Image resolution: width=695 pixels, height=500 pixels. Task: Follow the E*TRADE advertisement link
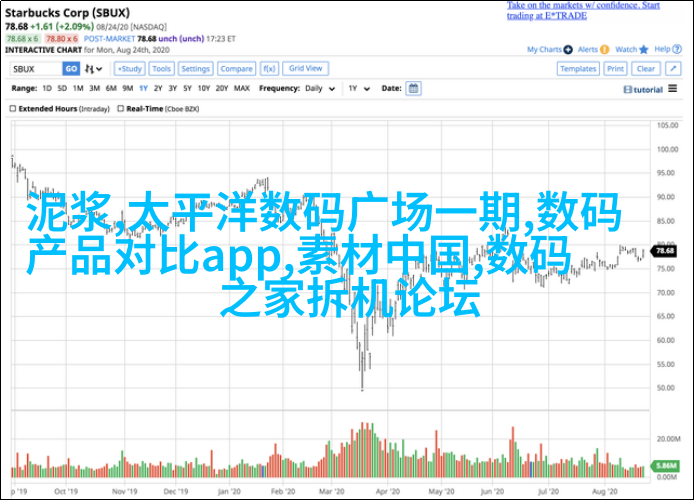tap(583, 11)
